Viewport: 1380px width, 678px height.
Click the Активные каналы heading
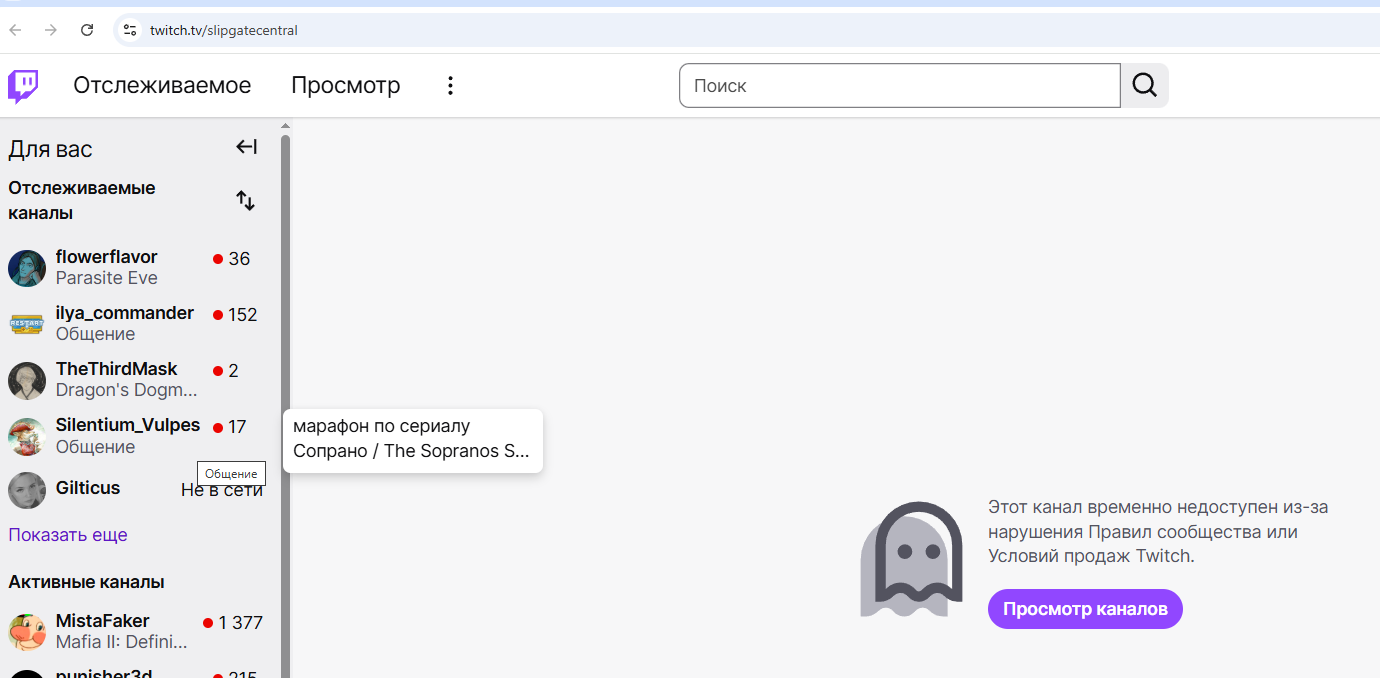click(x=87, y=582)
